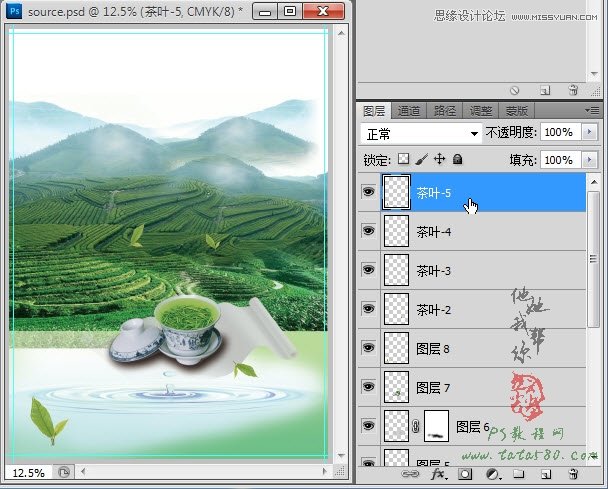Click the status bar preview icon beside 12.5%
This screenshot has width=608, height=489.
point(64,472)
